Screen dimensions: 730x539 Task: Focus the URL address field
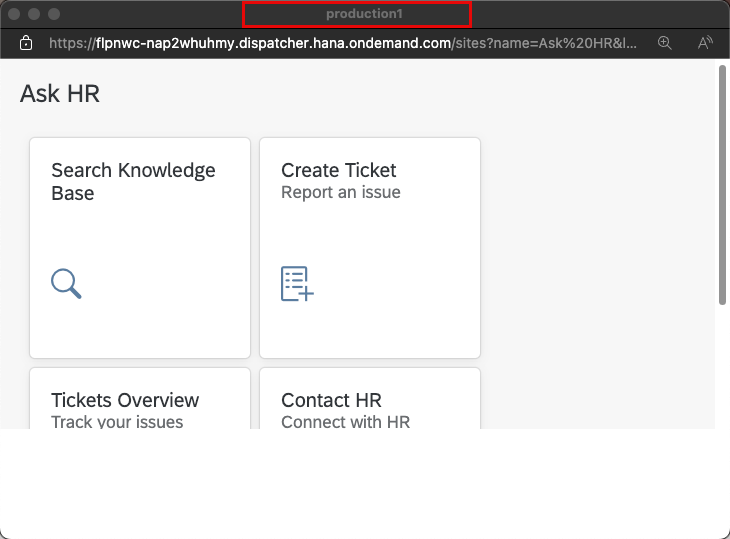tap(343, 43)
